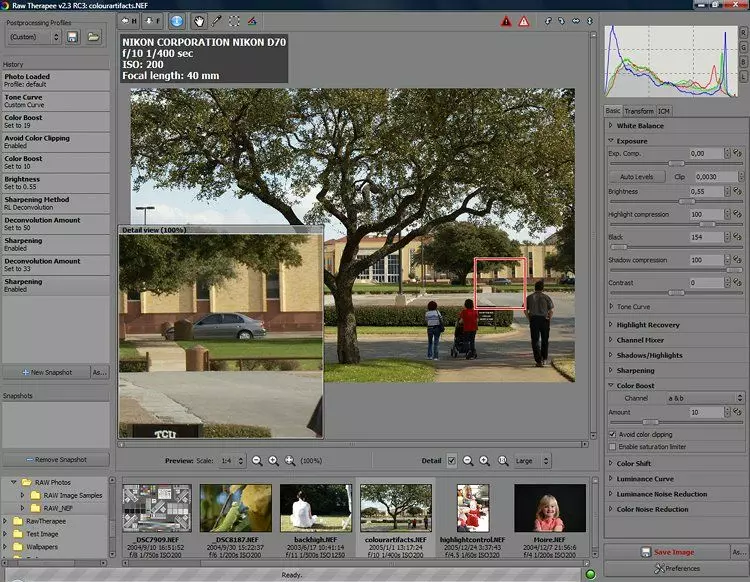Activate the crop selection tool
750x582 pixels.
(x=234, y=20)
